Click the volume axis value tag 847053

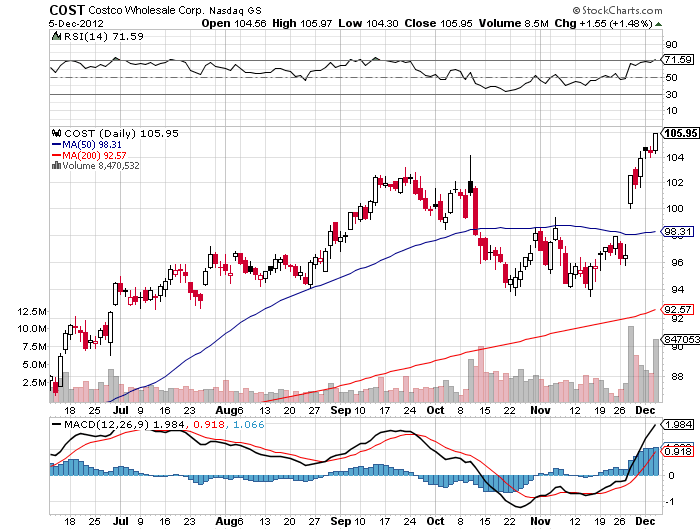pyautogui.click(x=681, y=339)
